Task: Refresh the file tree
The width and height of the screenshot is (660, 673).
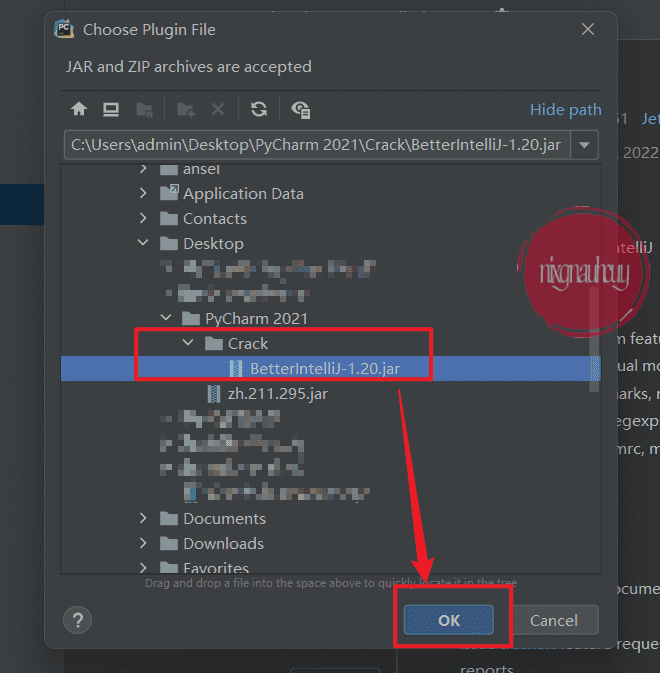Action: [259, 109]
